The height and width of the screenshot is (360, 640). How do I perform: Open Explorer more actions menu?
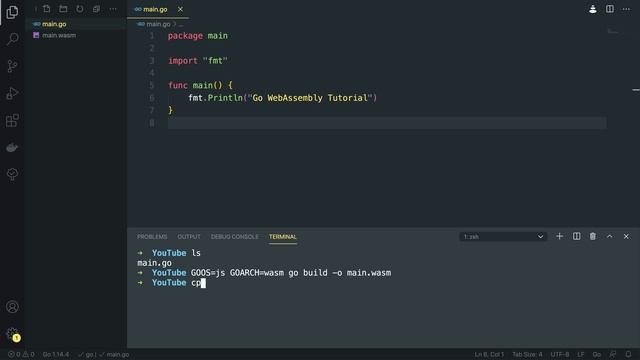113,9
